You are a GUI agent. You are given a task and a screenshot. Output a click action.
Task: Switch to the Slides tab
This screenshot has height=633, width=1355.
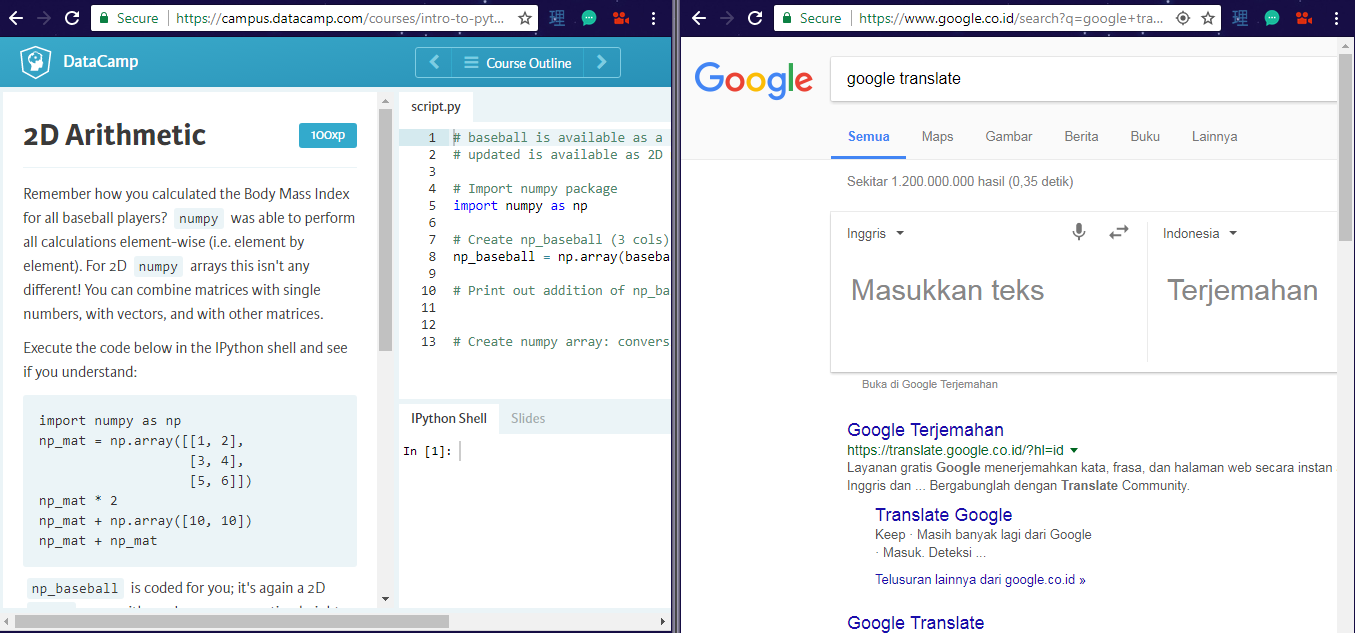coord(528,418)
